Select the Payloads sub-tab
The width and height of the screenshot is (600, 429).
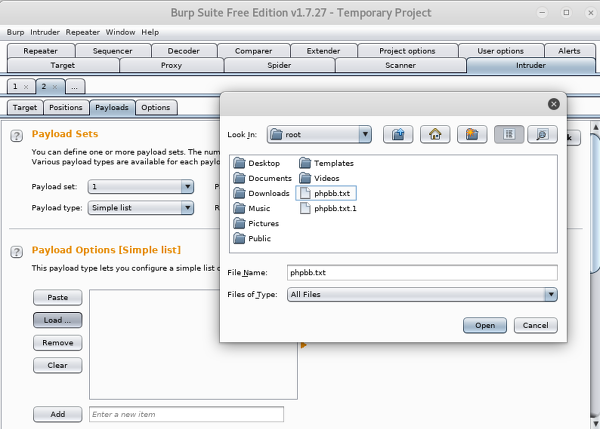(x=112, y=108)
